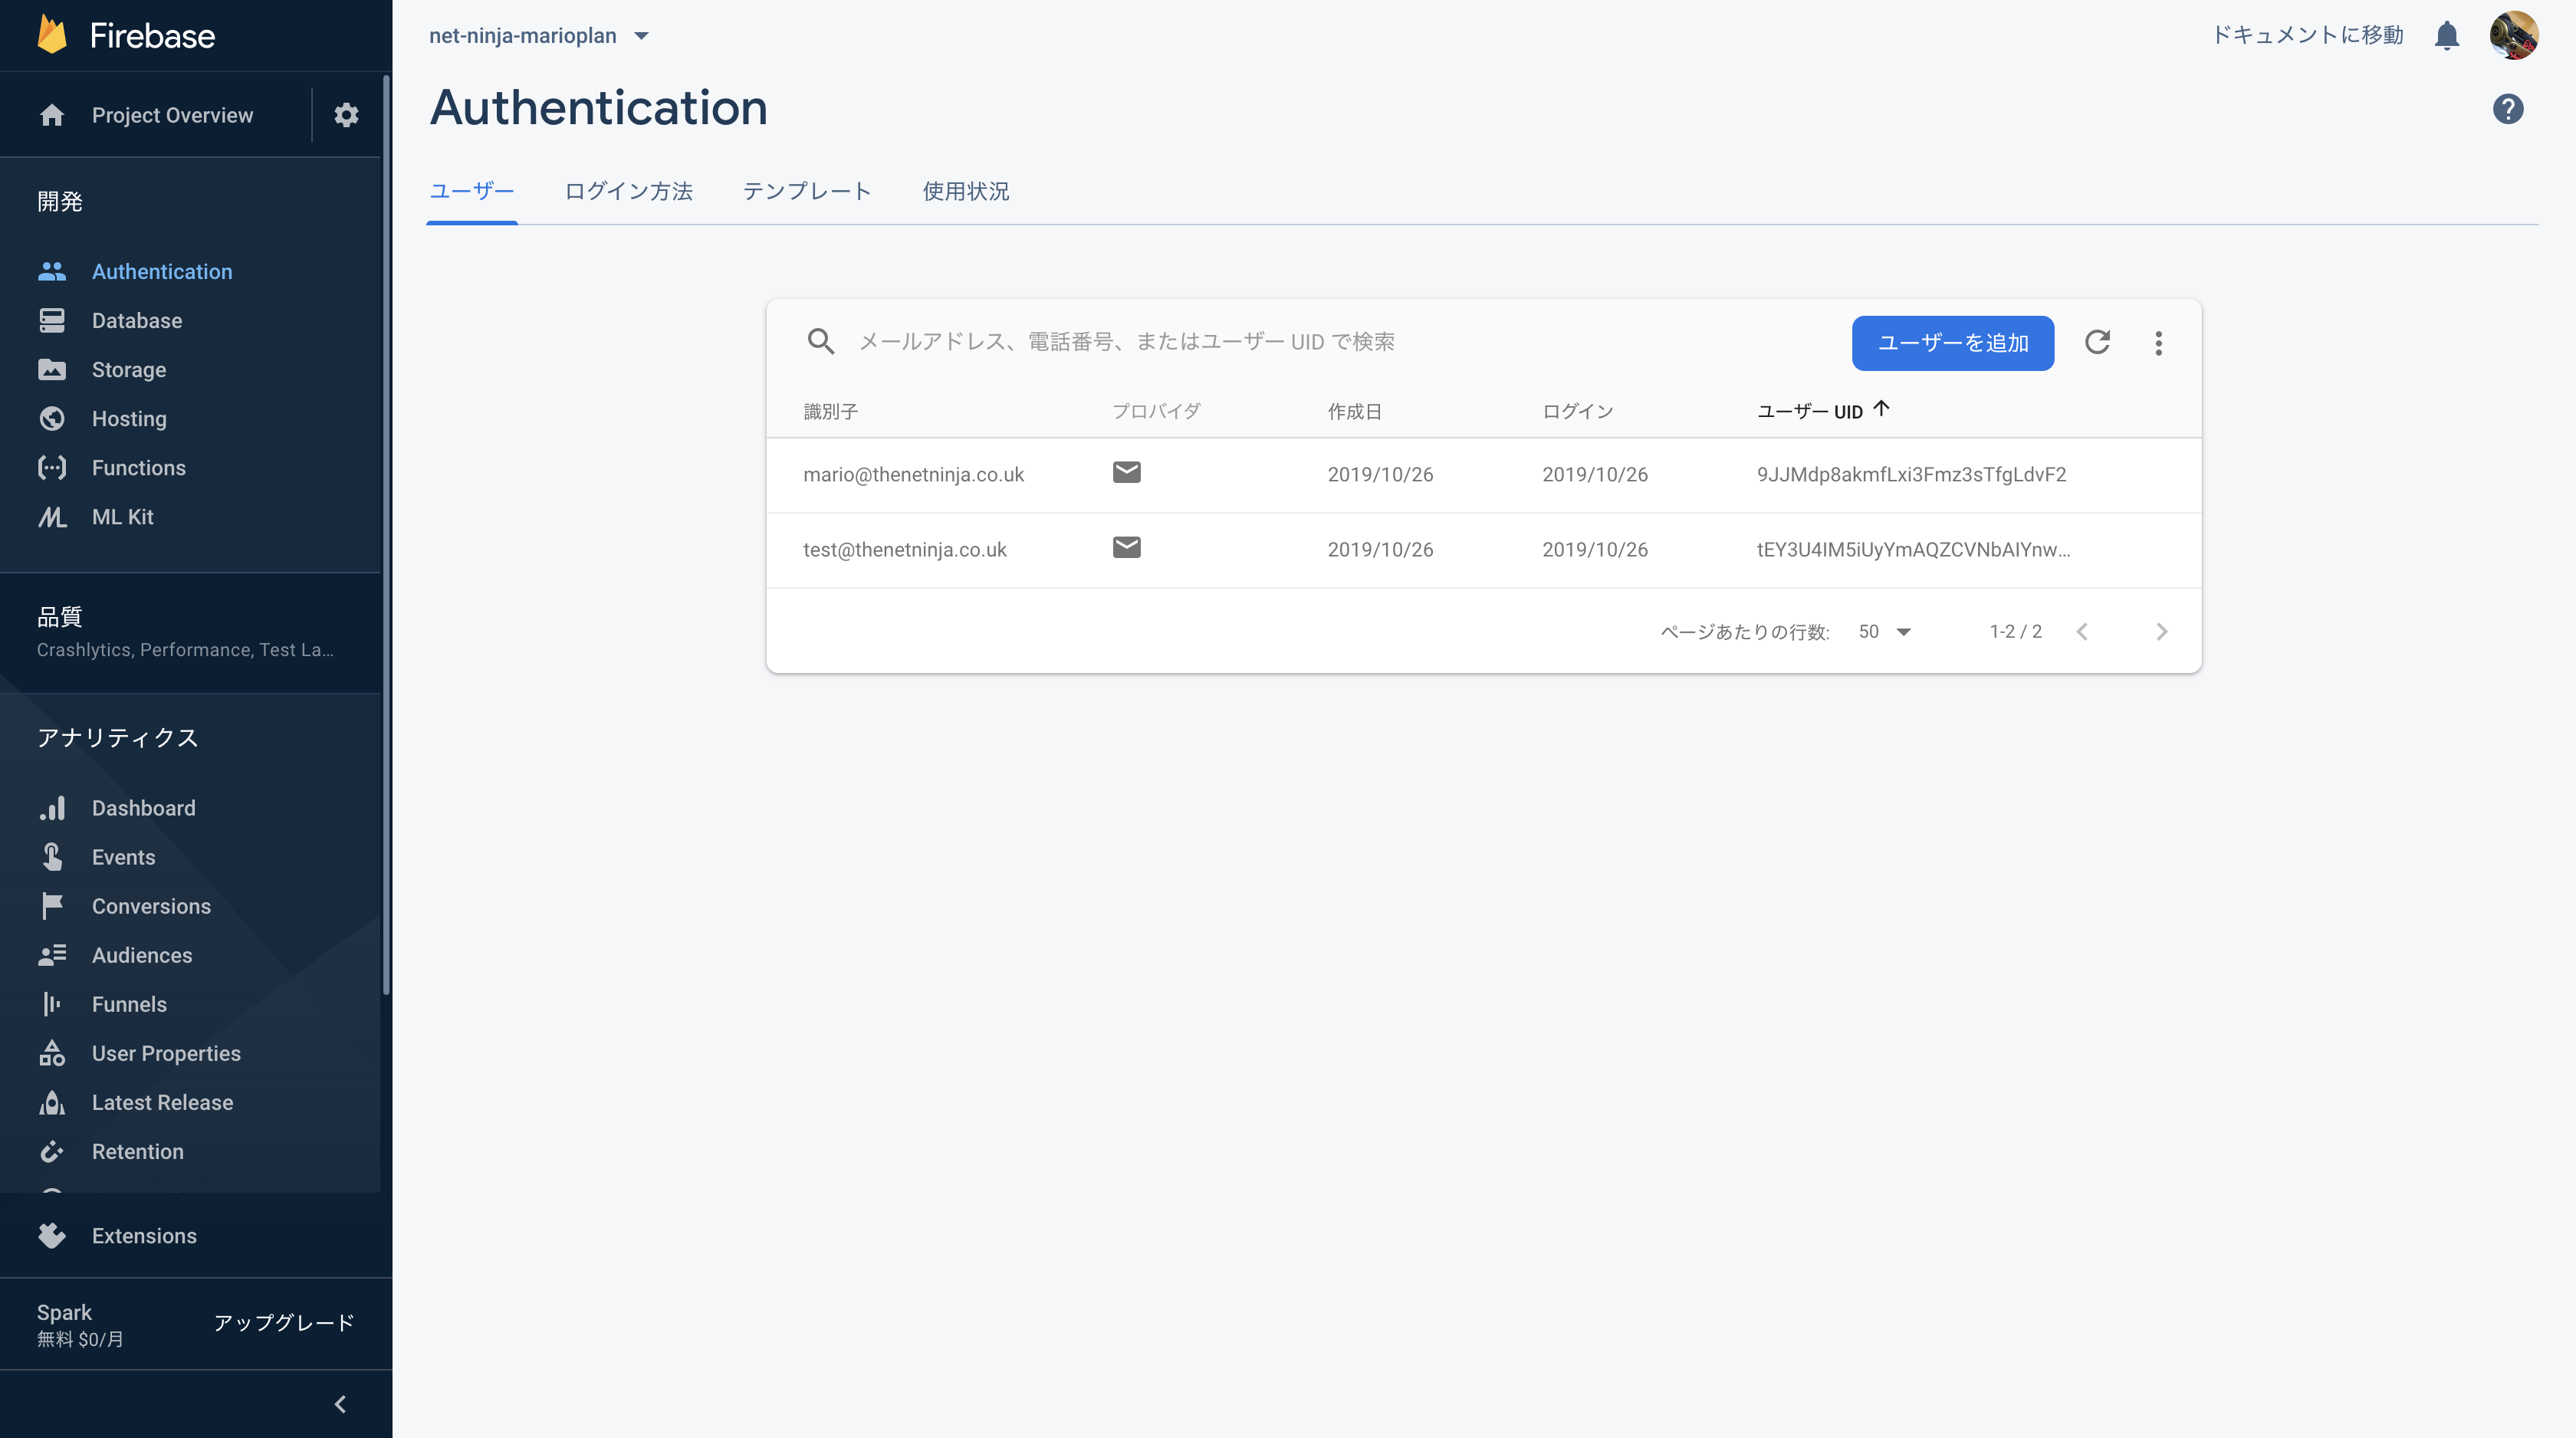Click the ML Kit icon

point(52,516)
